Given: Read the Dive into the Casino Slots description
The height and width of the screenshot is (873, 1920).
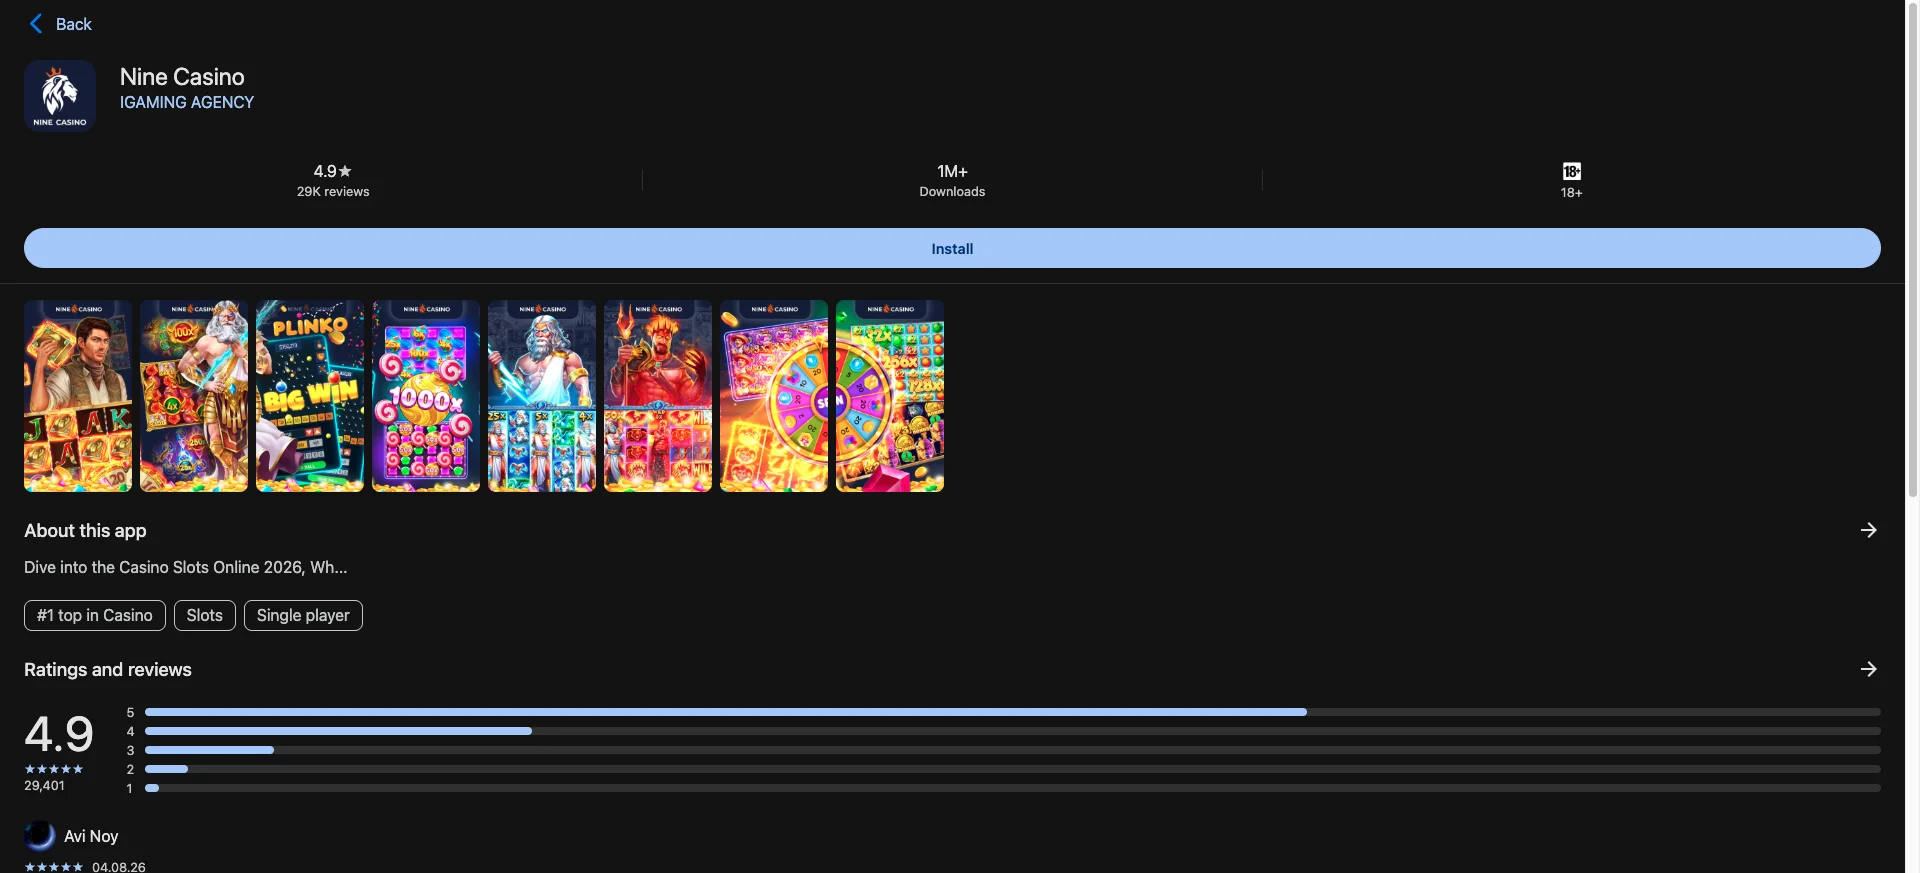Looking at the screenshot, I should coord(186,567).
